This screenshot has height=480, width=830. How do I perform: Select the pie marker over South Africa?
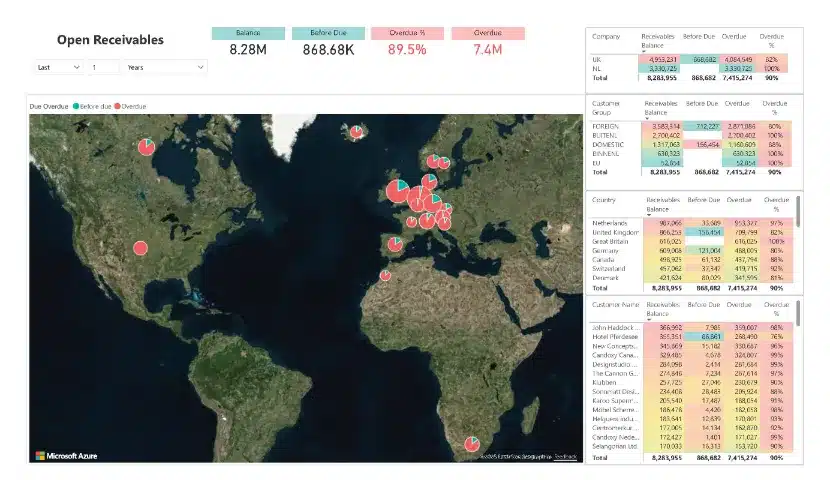point(470,444)
